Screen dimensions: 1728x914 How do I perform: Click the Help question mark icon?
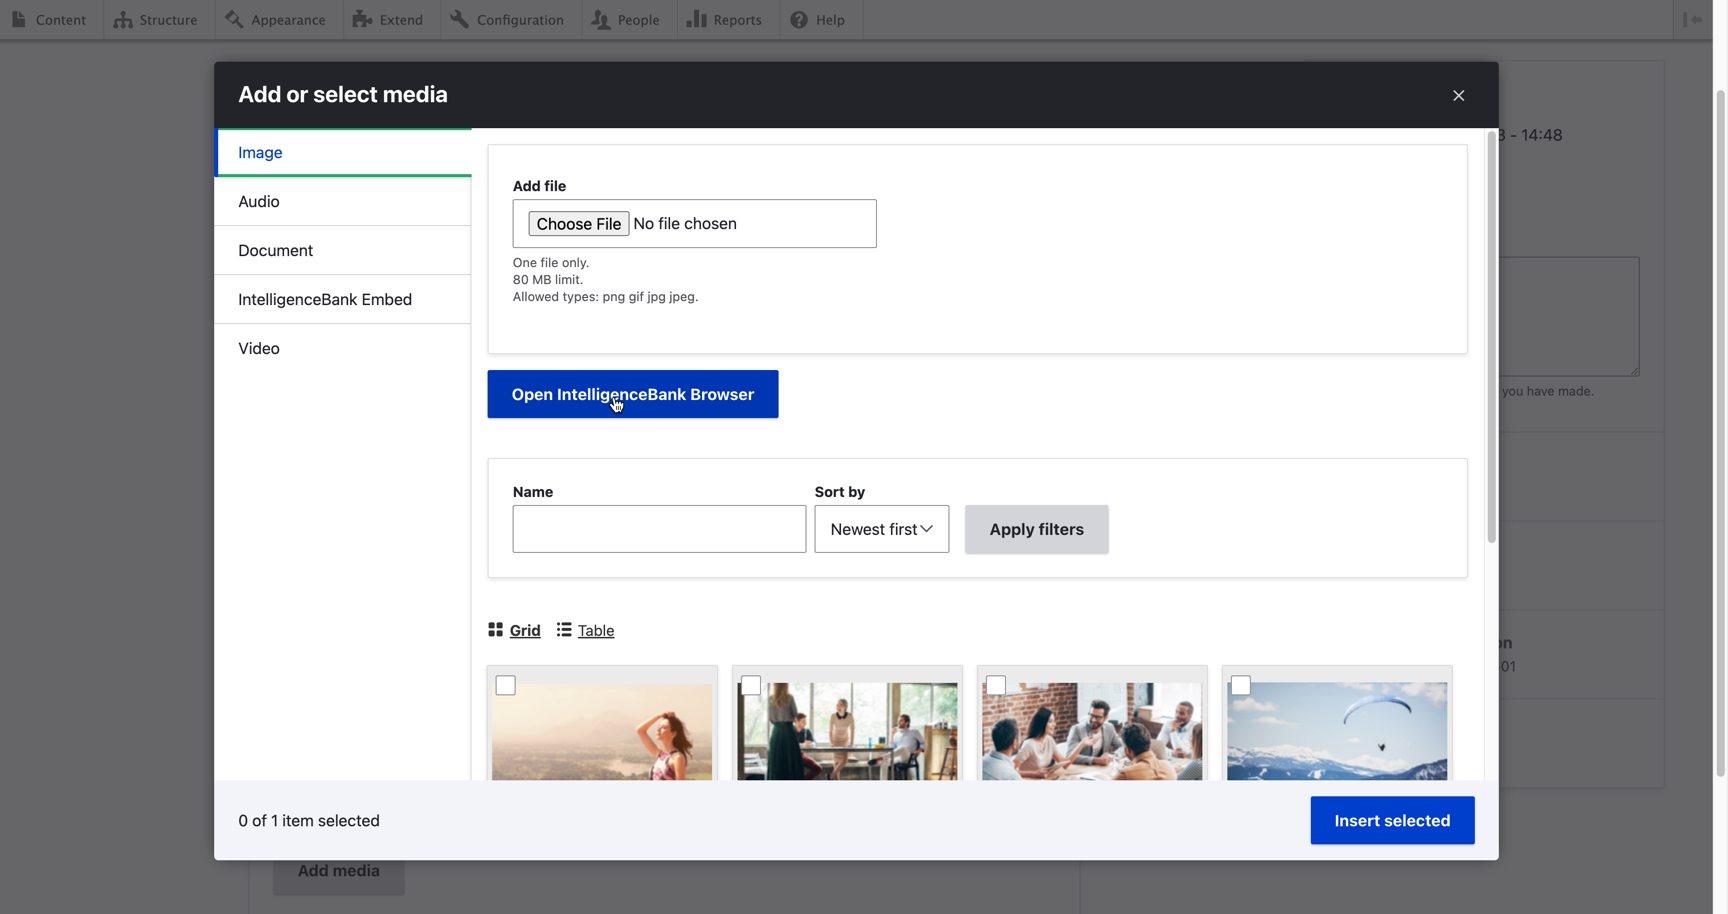799,20
